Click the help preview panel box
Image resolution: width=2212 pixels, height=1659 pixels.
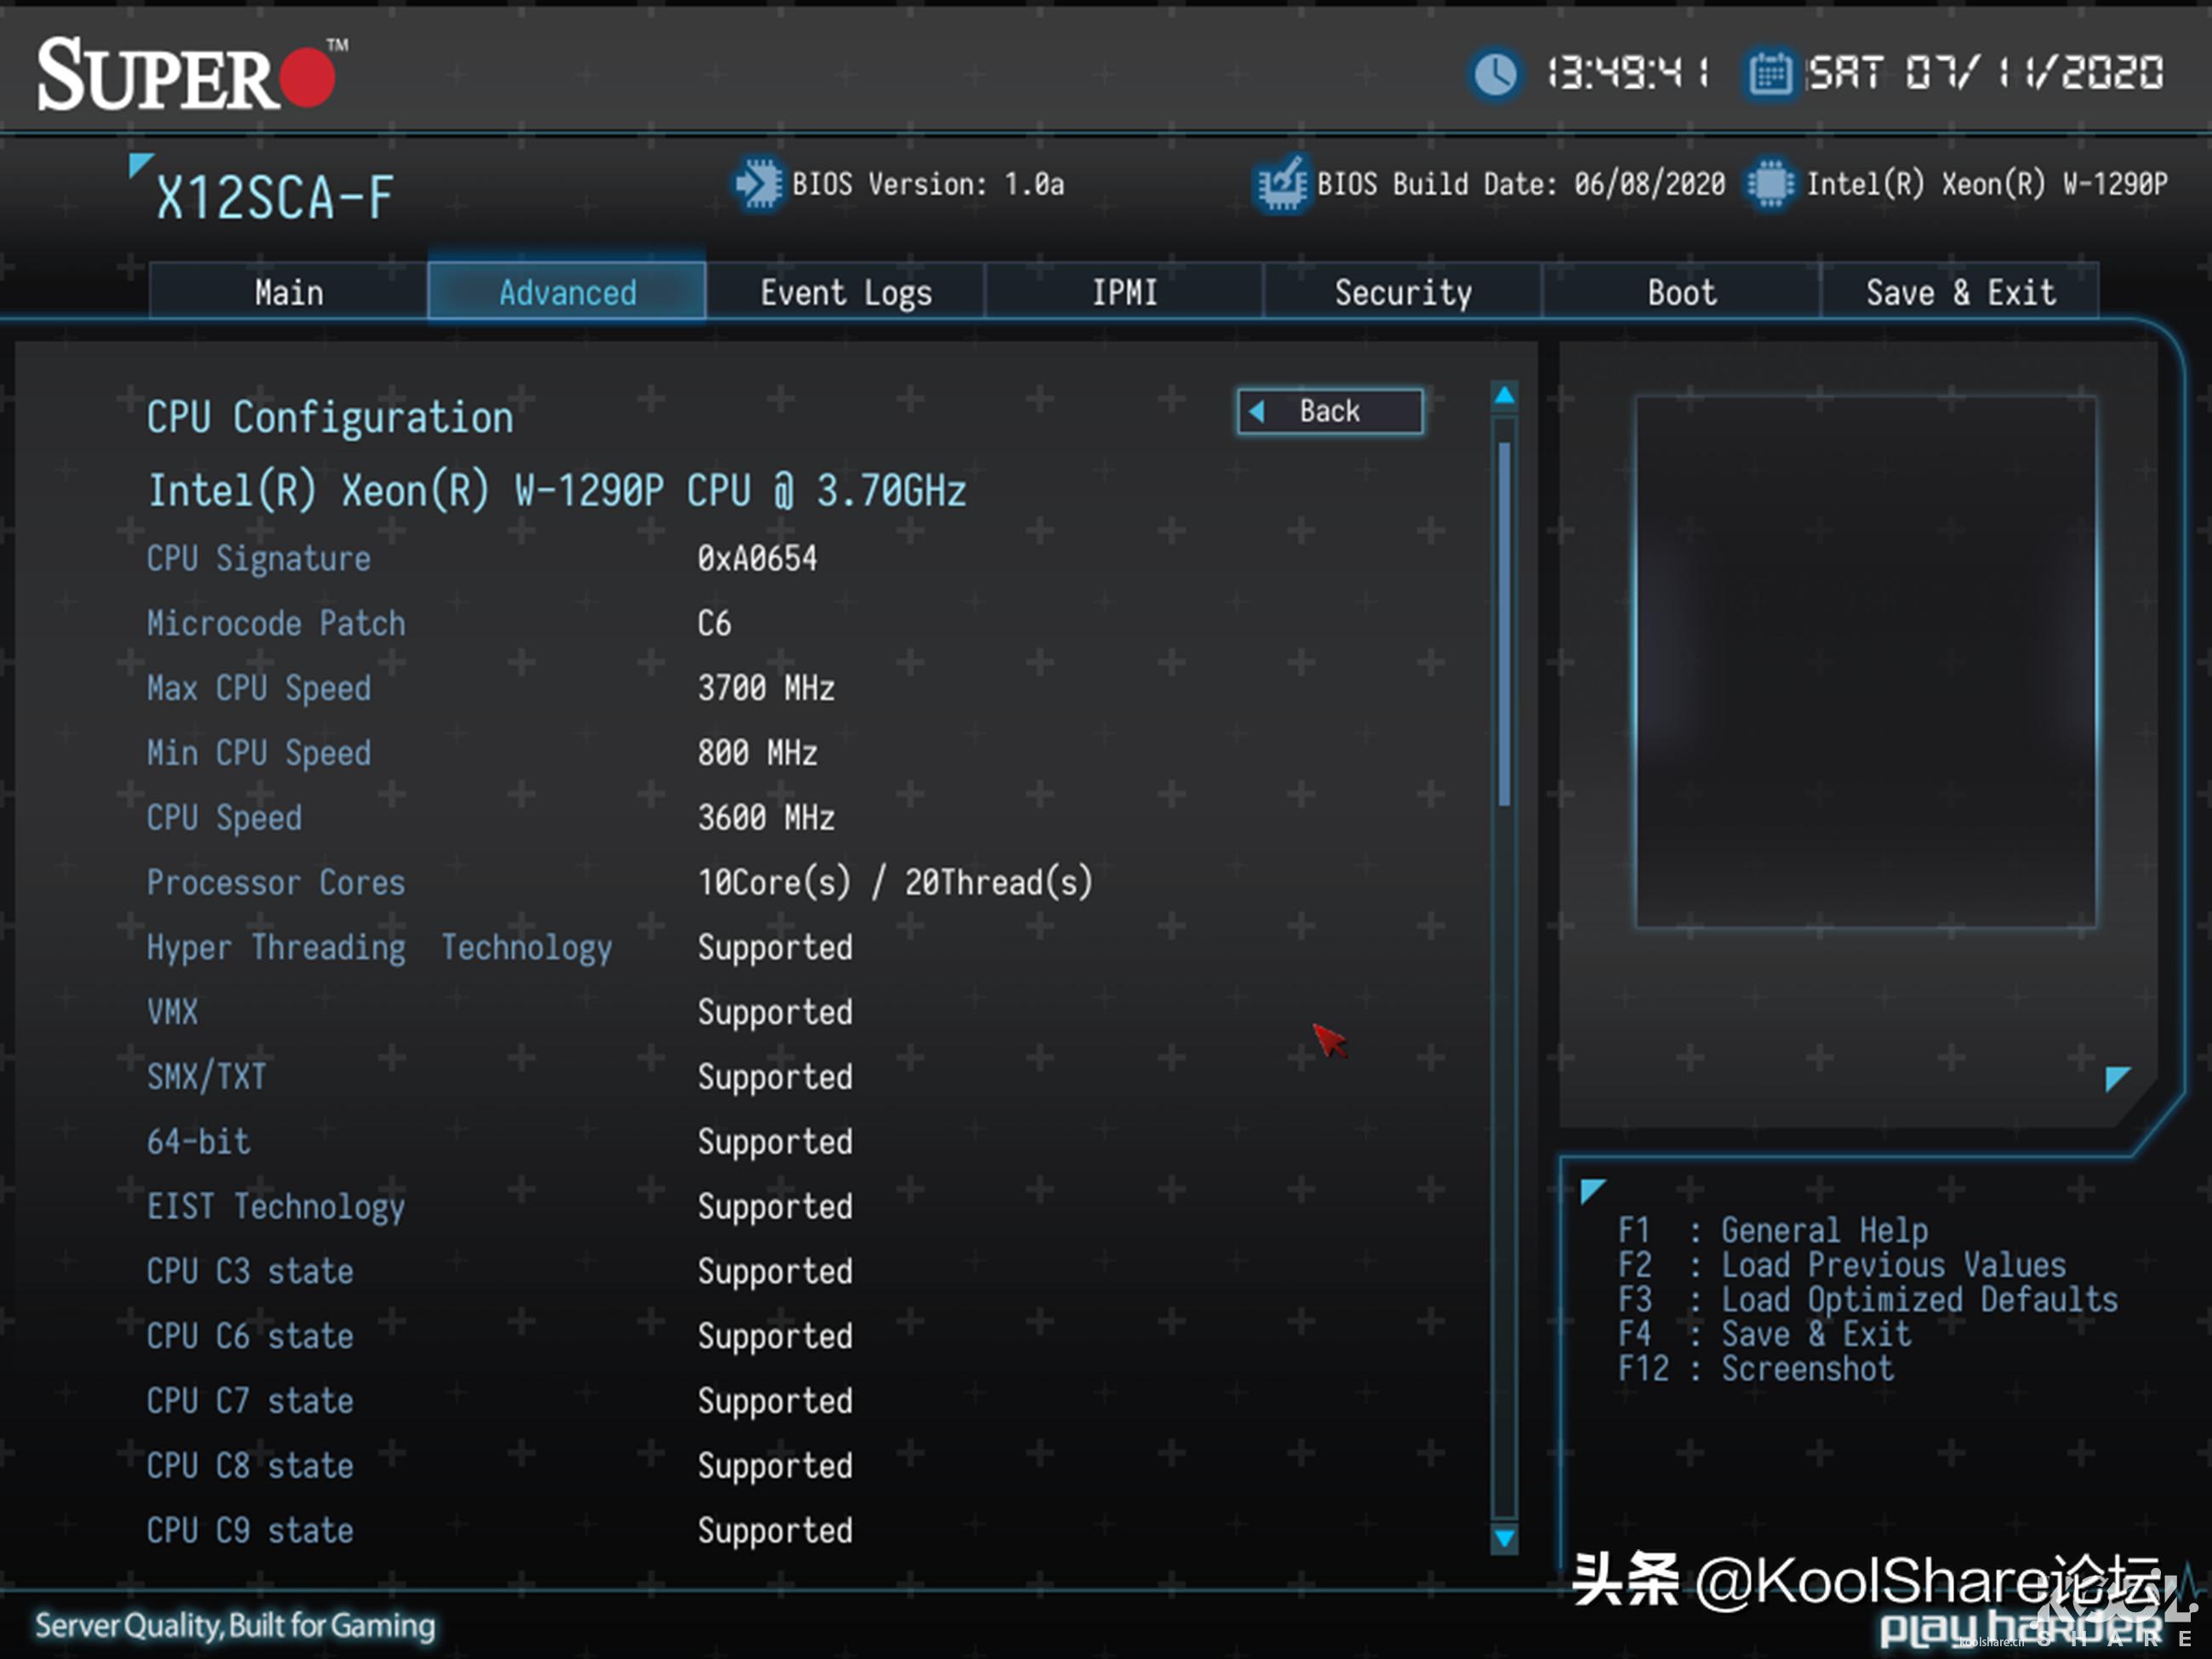[1865, 662]
